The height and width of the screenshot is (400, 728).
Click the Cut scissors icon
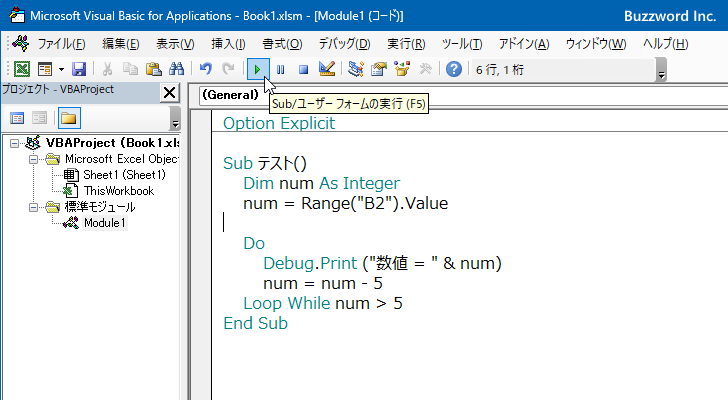pos(107,69)
